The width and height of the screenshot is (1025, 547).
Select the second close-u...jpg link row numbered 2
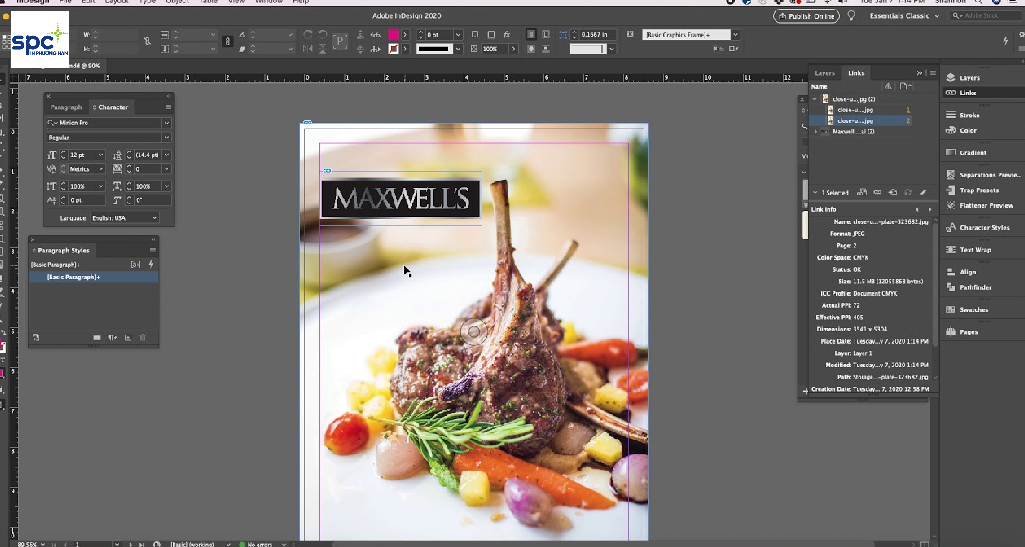[x=860, y=121]
